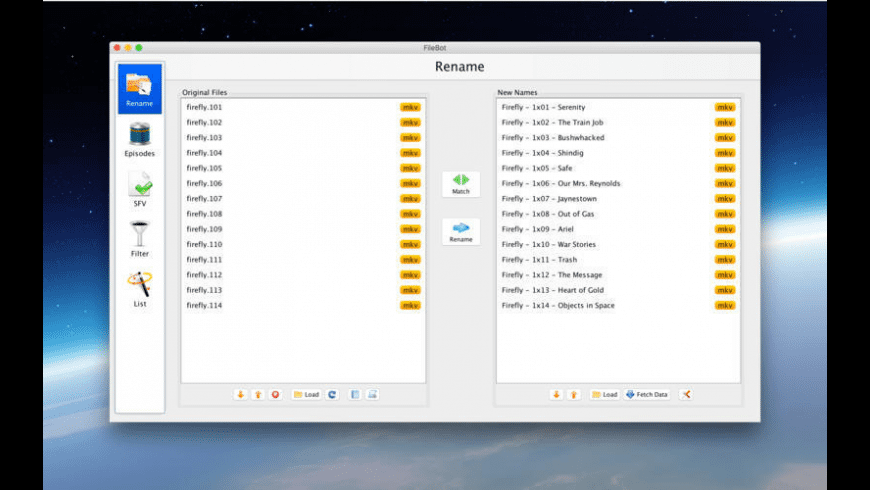The width and height of the screenshot is (870, 490).
Task: Select 'Firefly - 1x03 - Bushwhacked' row
Action: (x=618, y=138)
